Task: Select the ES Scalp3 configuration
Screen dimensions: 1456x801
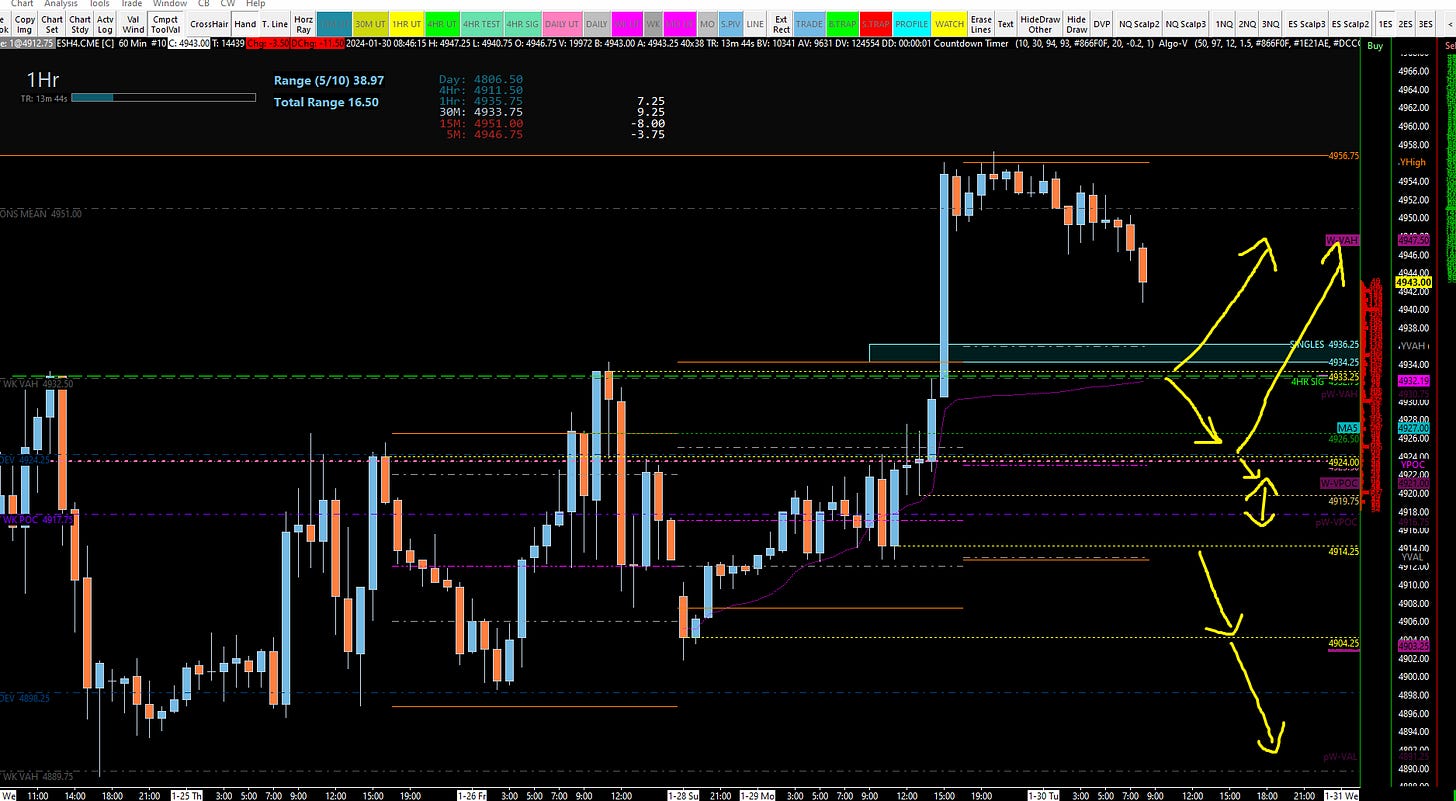Action: point(1307,24)
